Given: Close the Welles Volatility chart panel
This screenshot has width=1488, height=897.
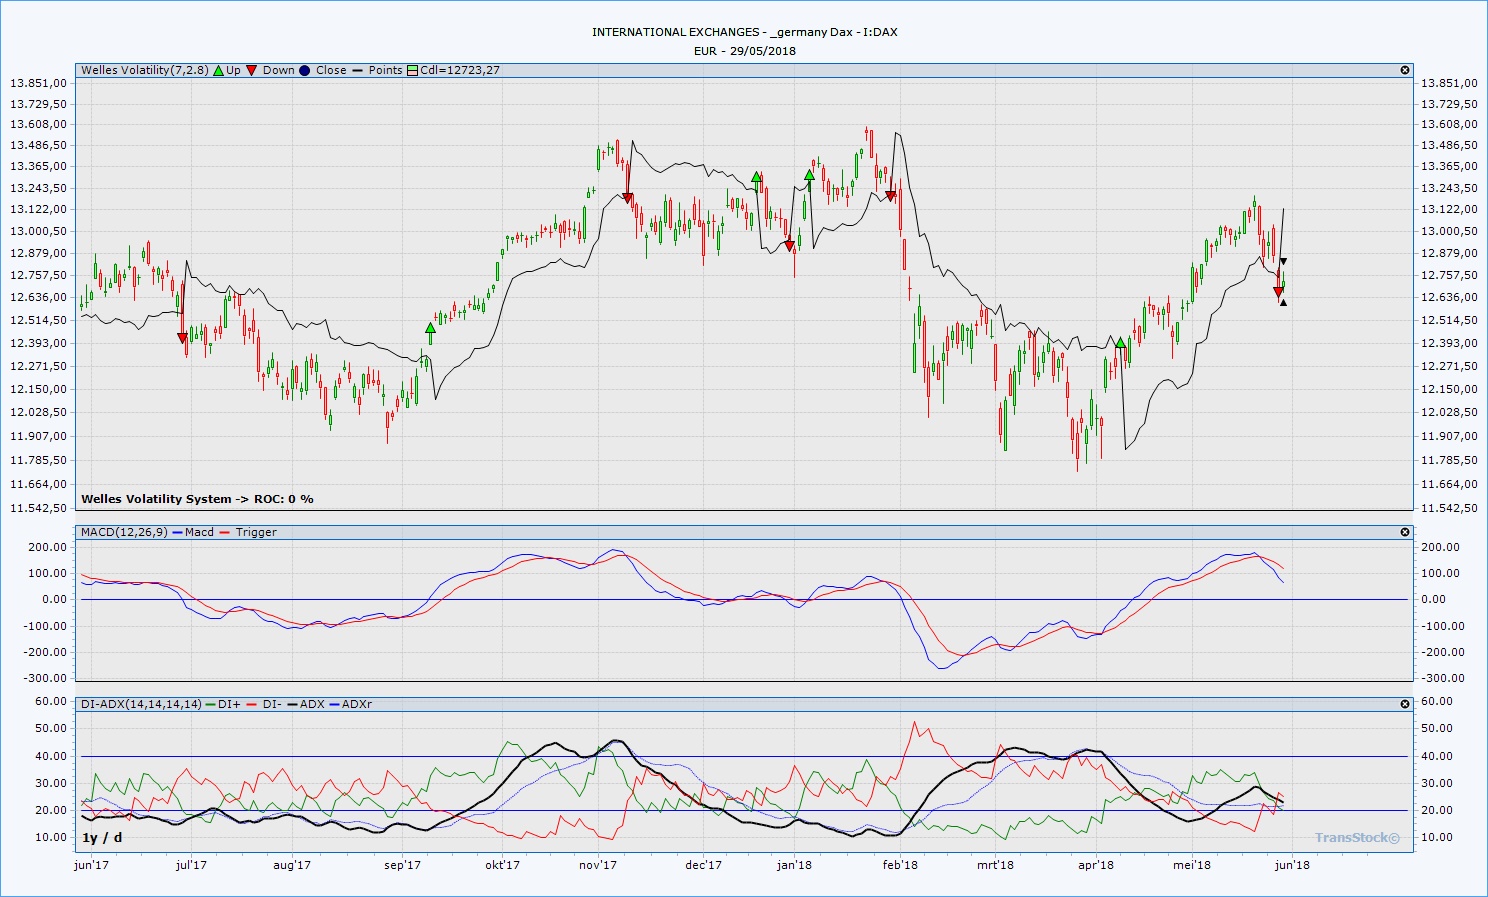Looking at the screenshot, I should point(1405,70).
